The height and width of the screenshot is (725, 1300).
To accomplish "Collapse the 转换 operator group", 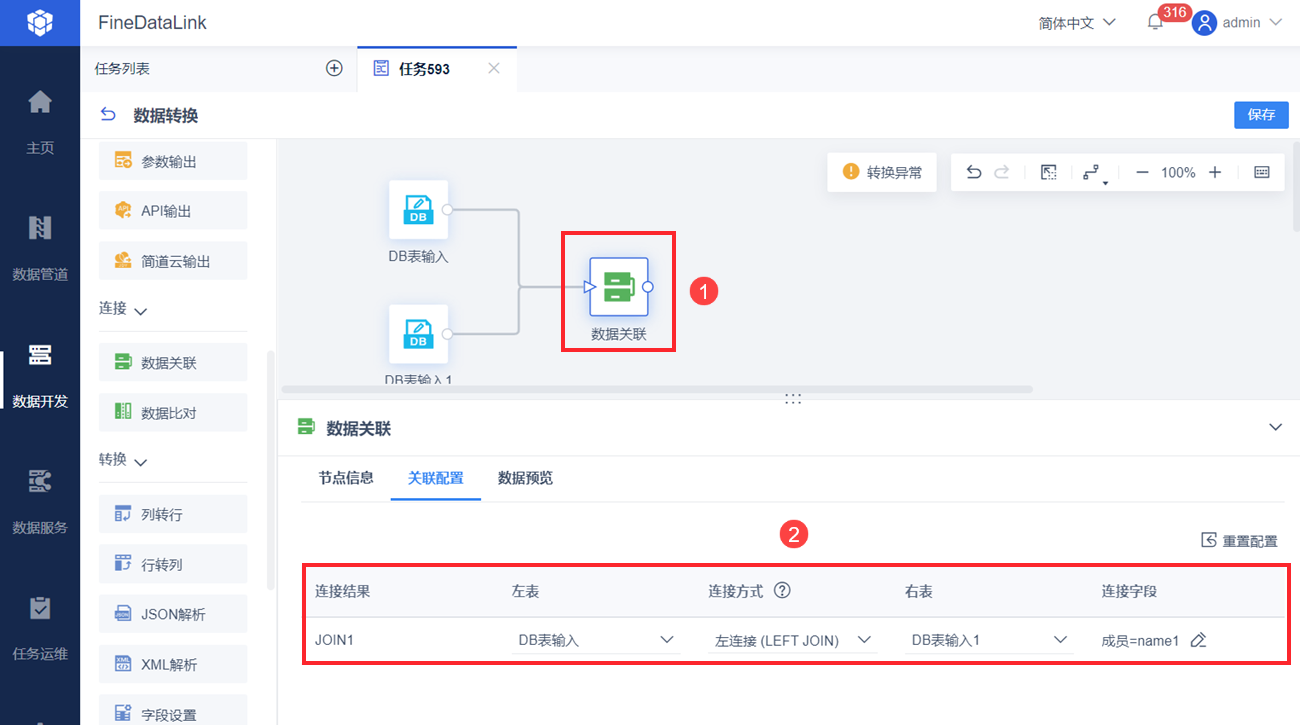I will click(141, 462).
